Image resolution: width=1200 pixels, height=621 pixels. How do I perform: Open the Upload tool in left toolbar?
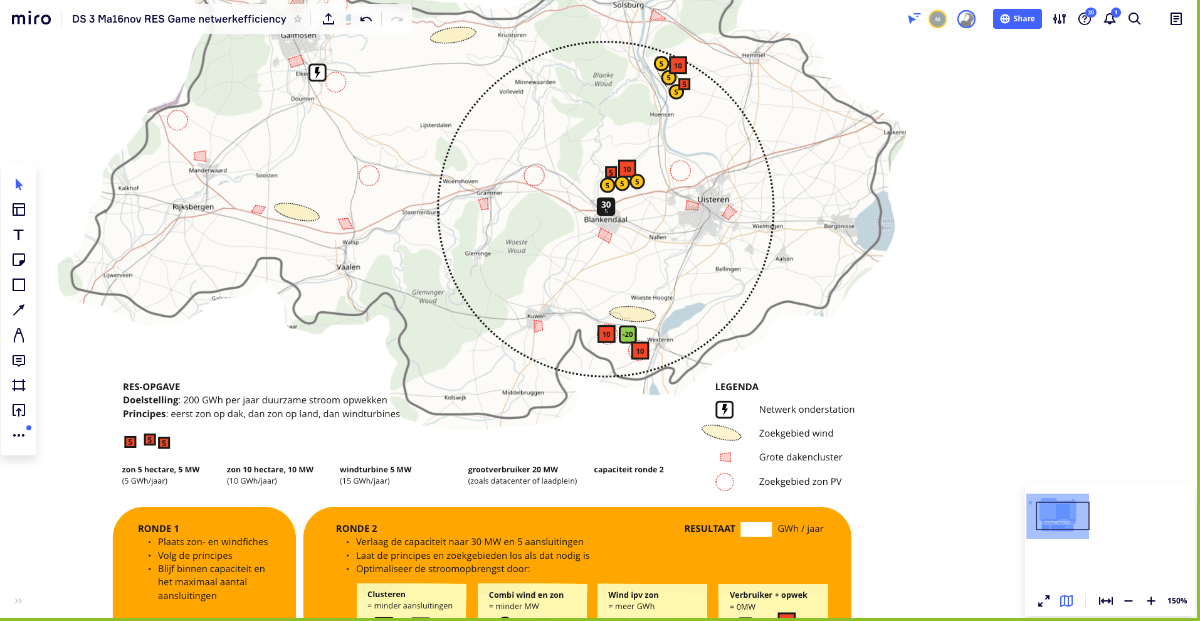click(x=19, y=410)
